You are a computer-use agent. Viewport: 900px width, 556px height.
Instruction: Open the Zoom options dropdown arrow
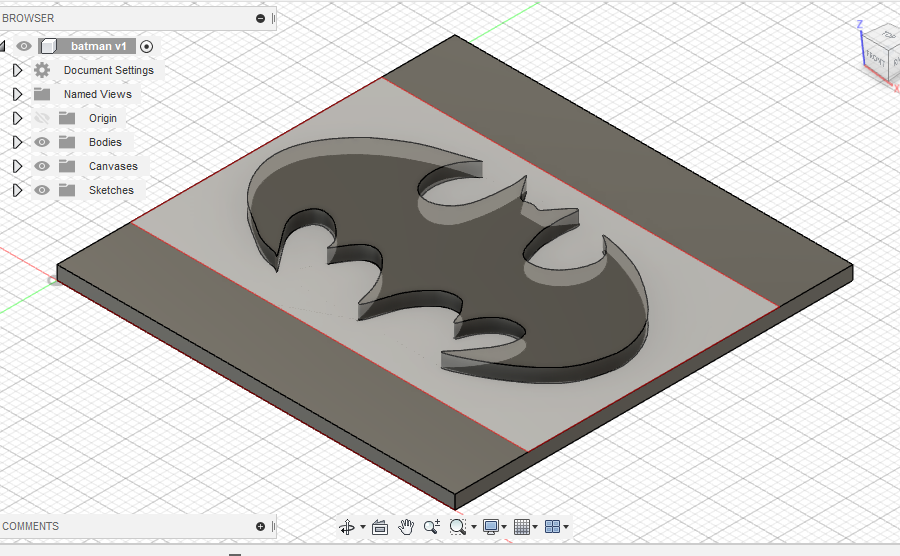tap(474, 527)
